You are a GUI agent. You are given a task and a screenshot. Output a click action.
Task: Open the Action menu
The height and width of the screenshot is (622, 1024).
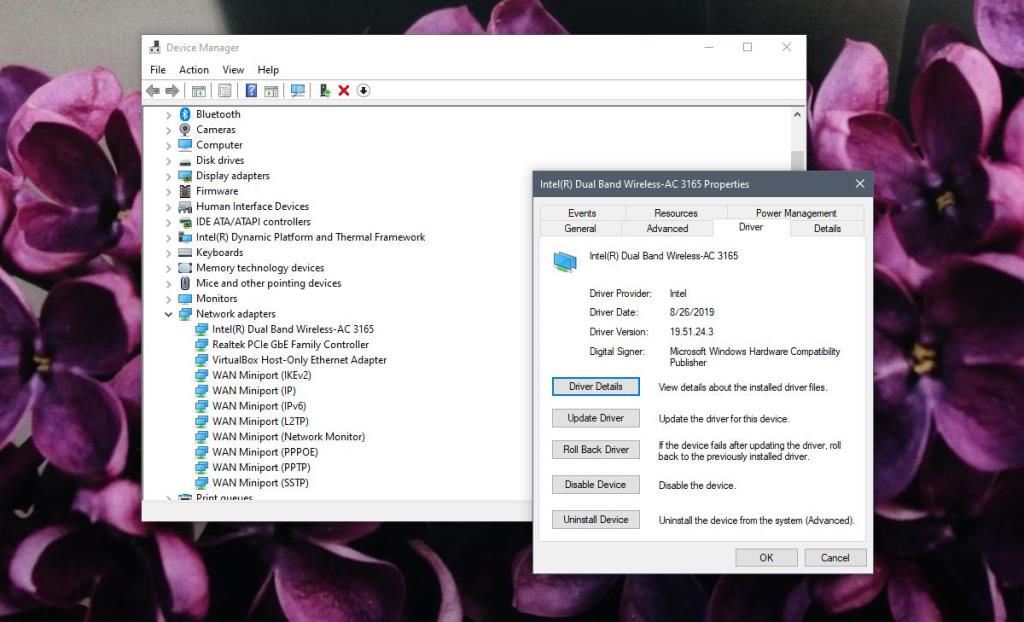(193, 69)
